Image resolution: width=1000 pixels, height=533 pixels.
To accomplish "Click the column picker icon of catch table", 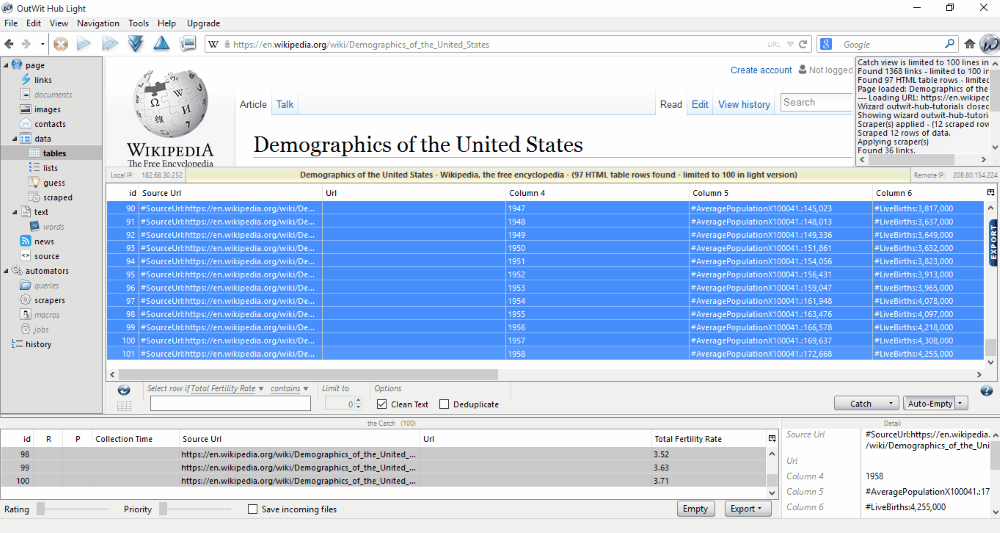I will (x=772, y=439).
